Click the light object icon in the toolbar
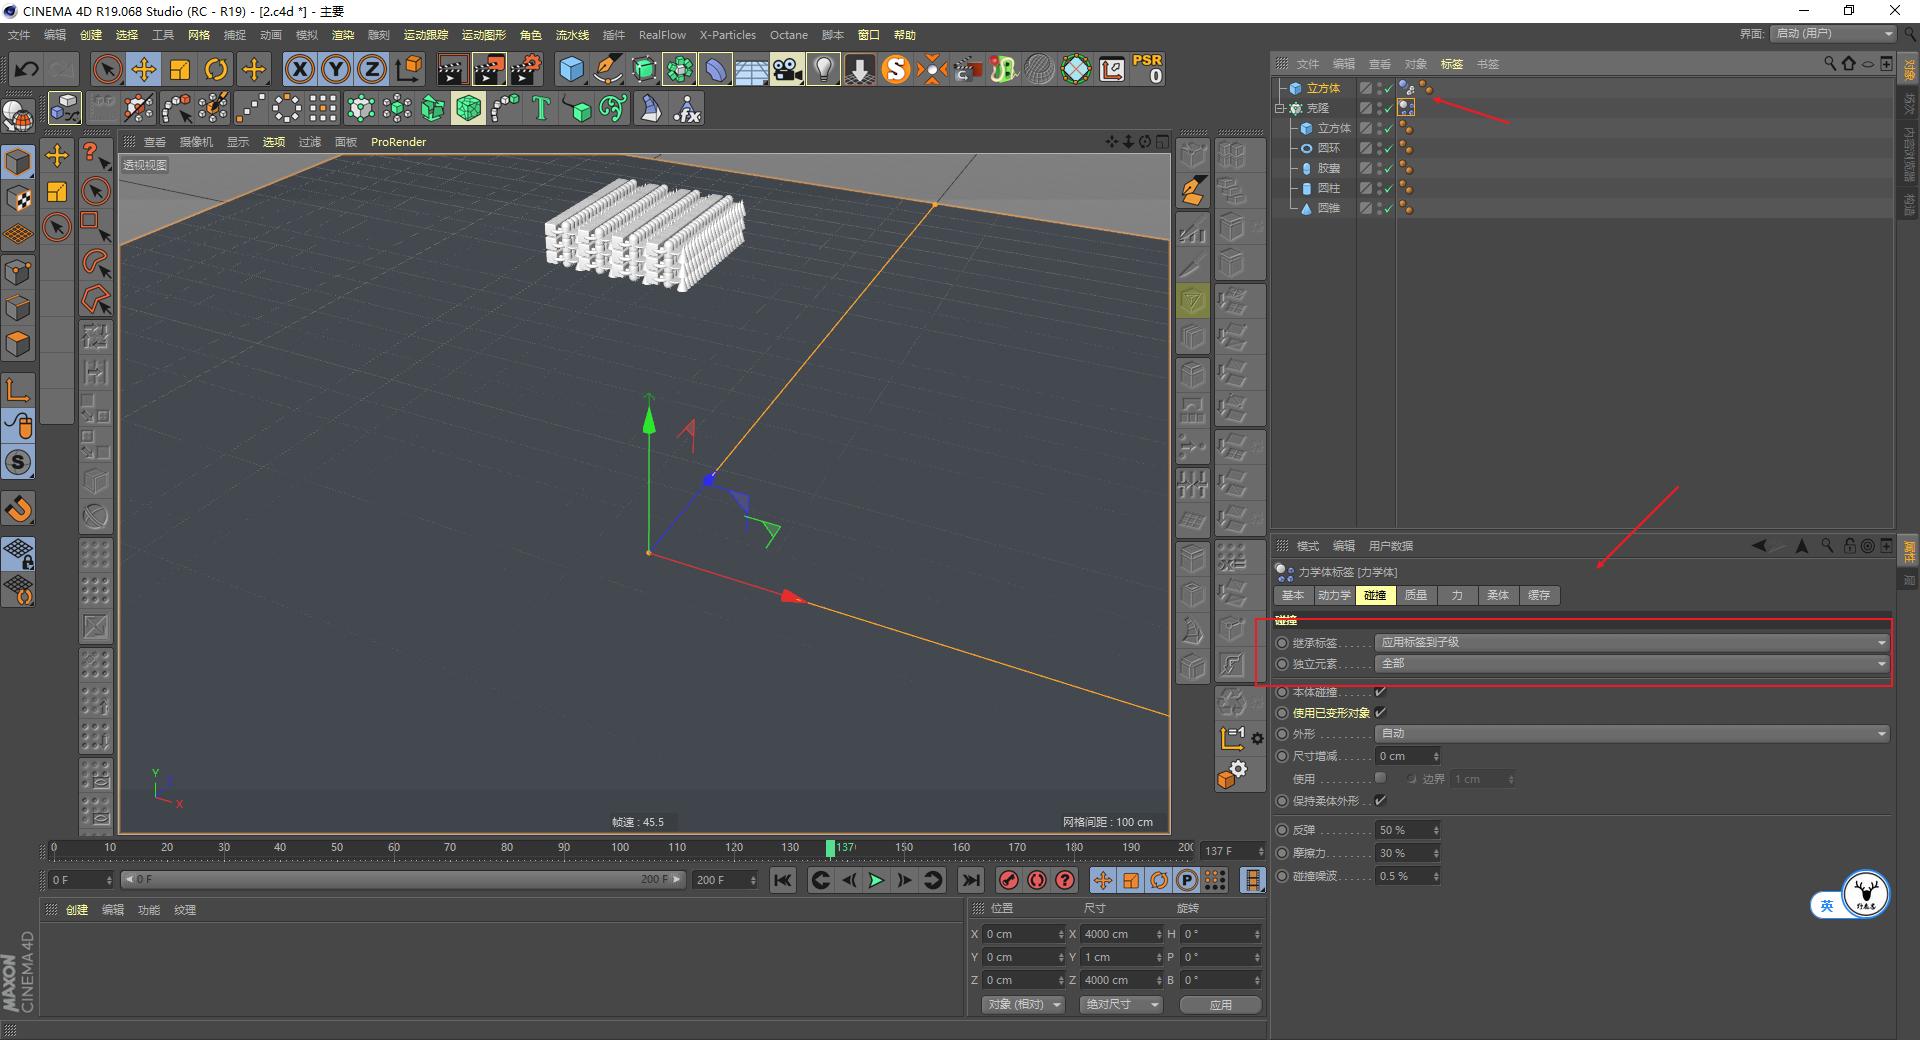This screenshot has width=1920, height=1040. [x=822, y=69]
